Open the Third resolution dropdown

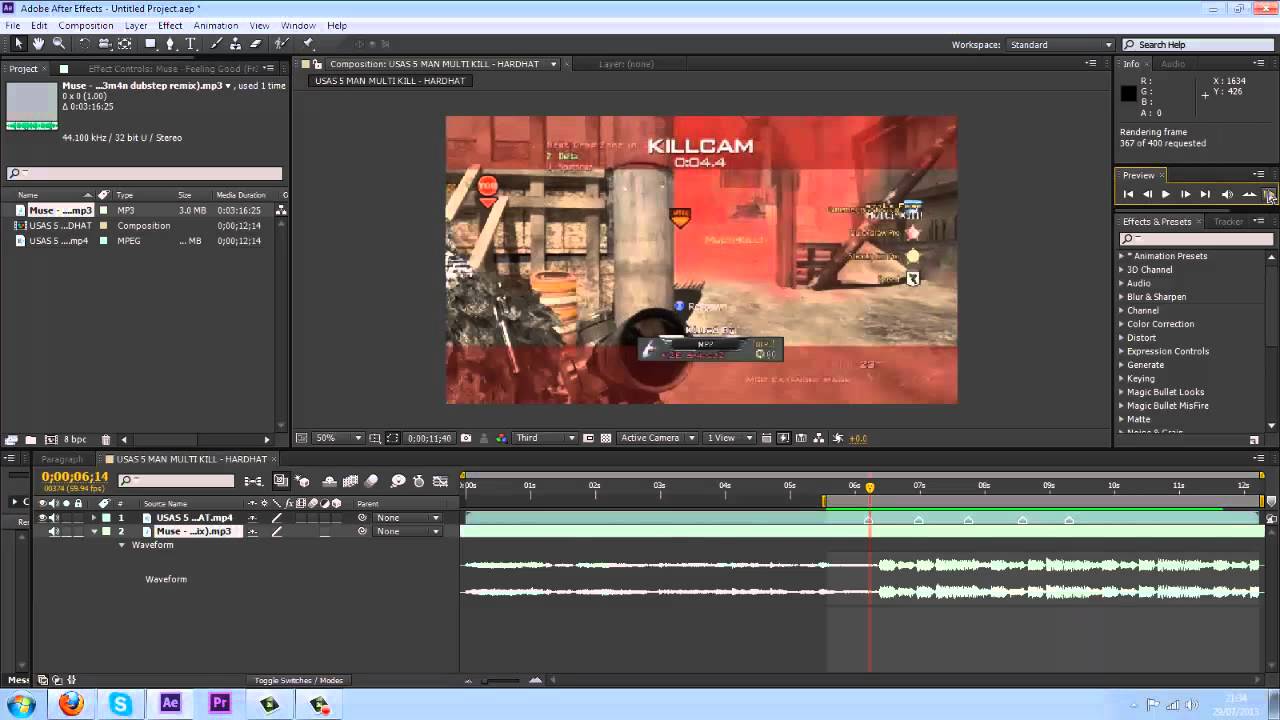[x=545, y=438]
